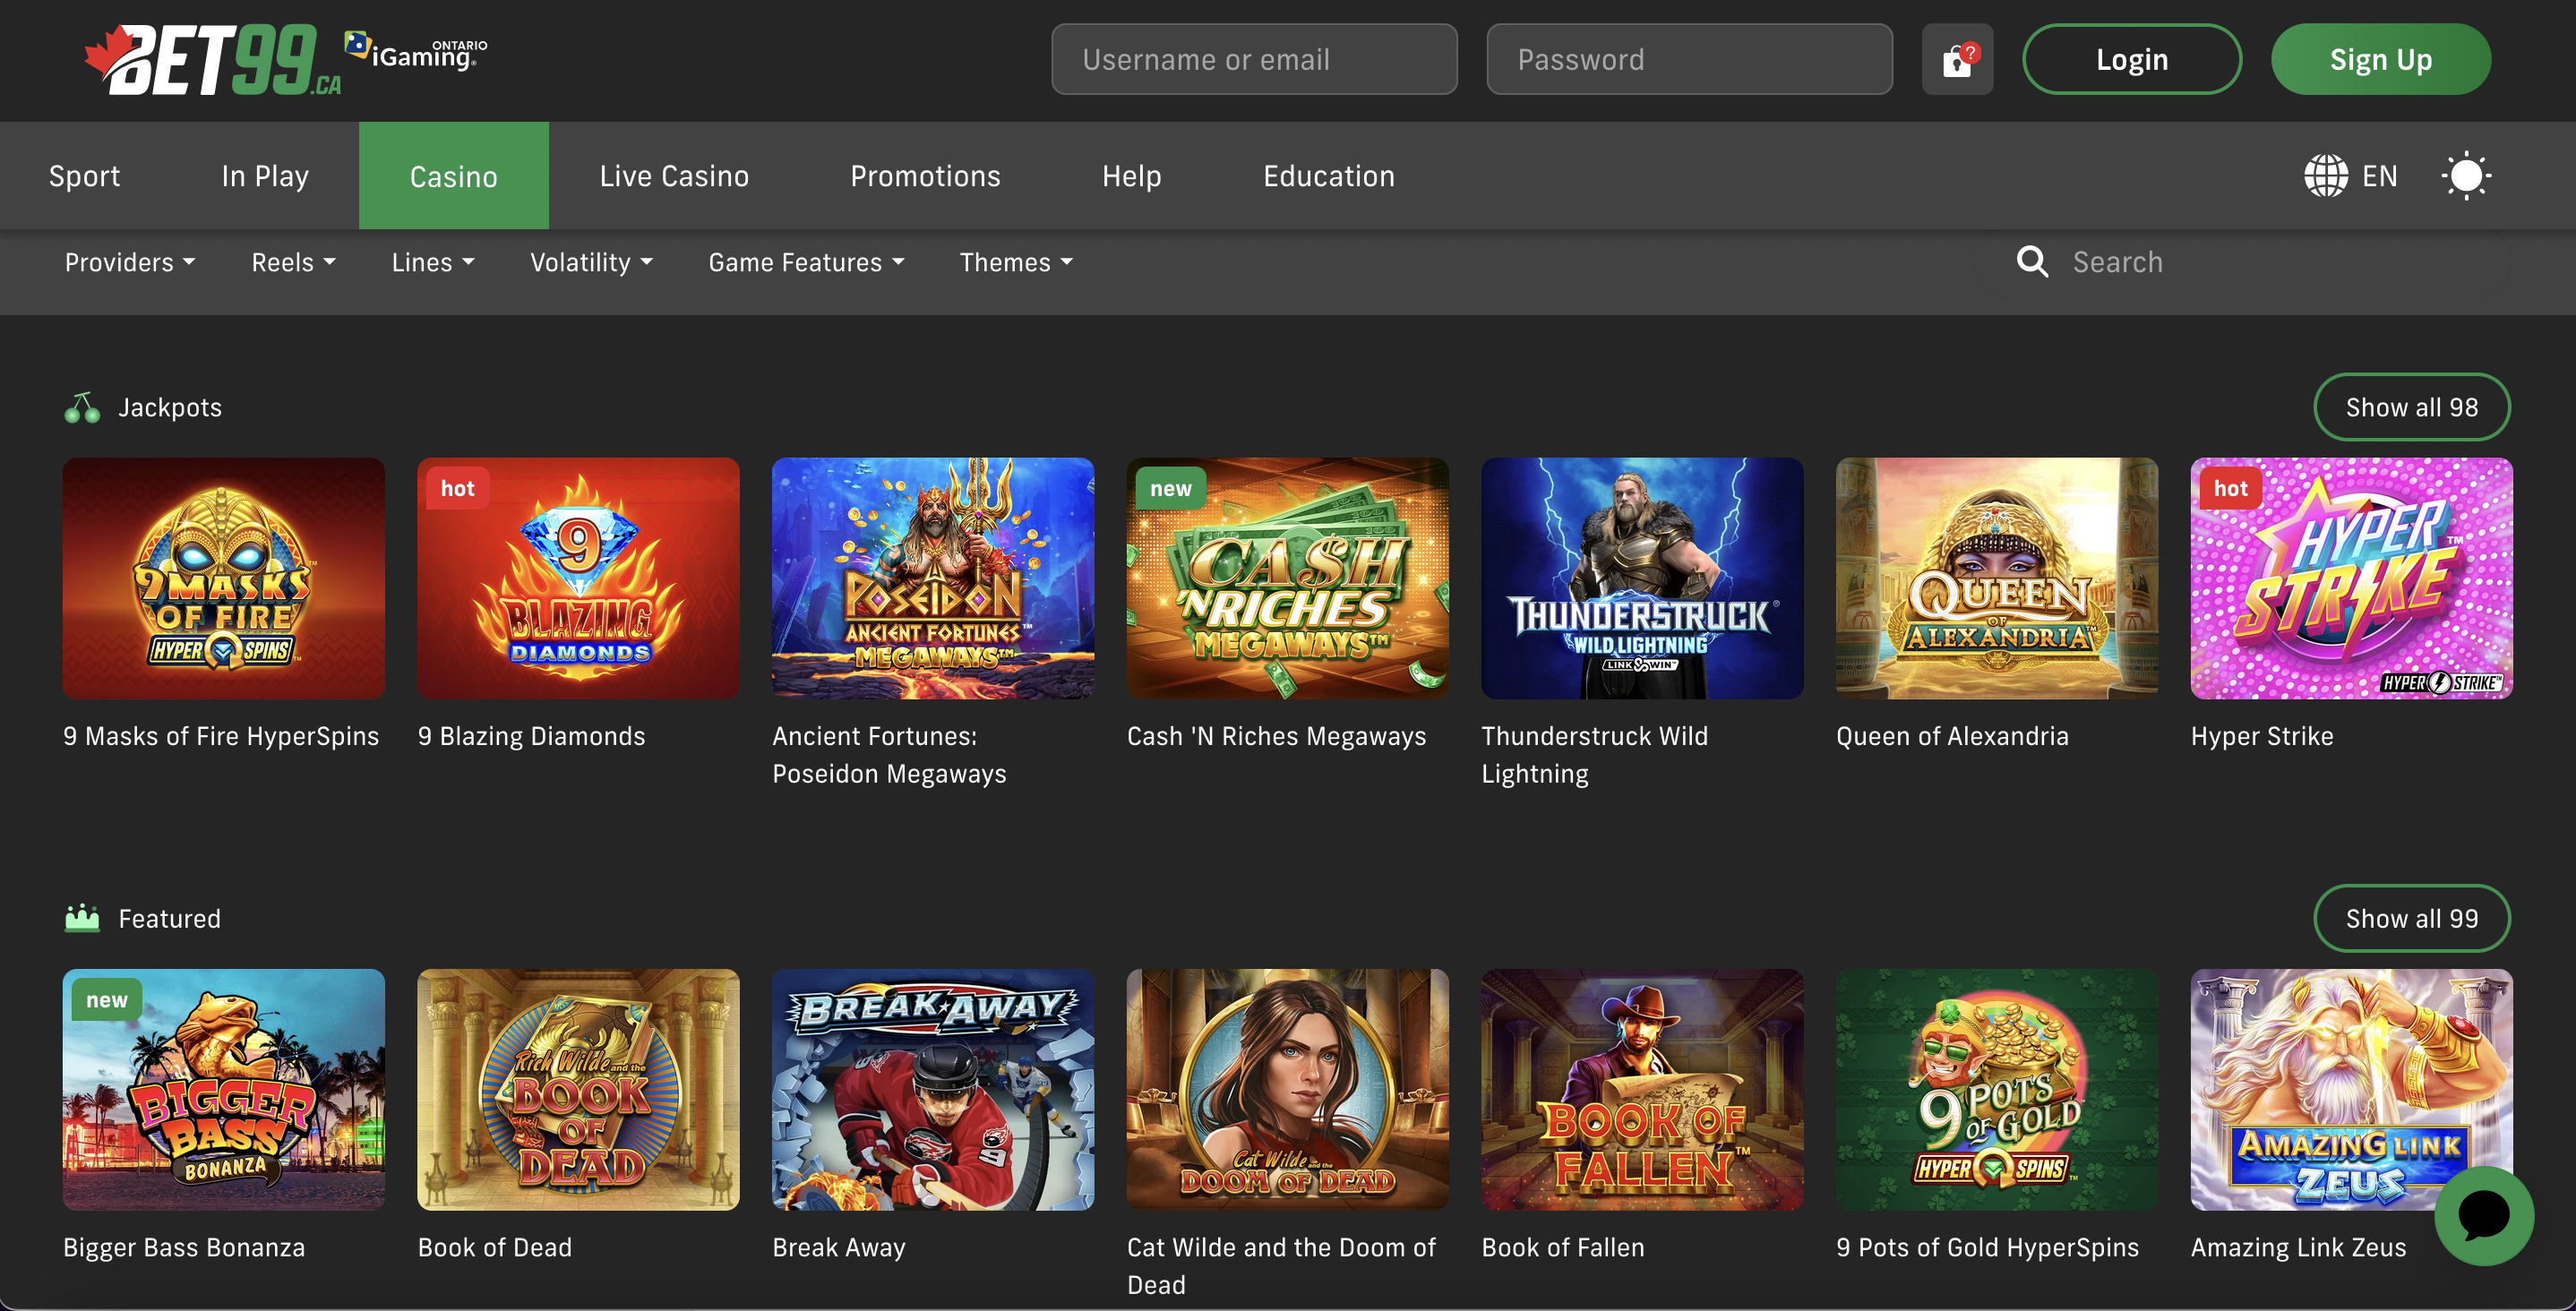Click the 'Featured' section heading
Image resolution: width=2576 pixels, height=1311 pixels.
(170, 918)
